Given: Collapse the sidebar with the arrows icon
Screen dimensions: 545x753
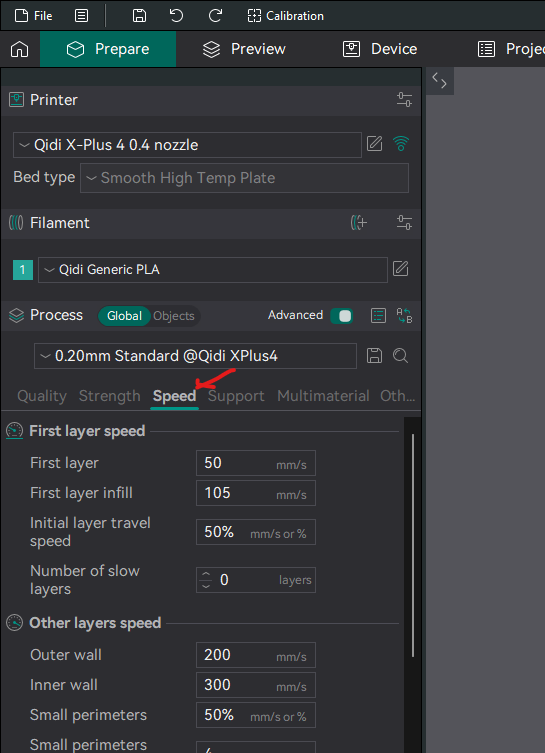Looking at the screenshot, I should [x=440, y=80].
